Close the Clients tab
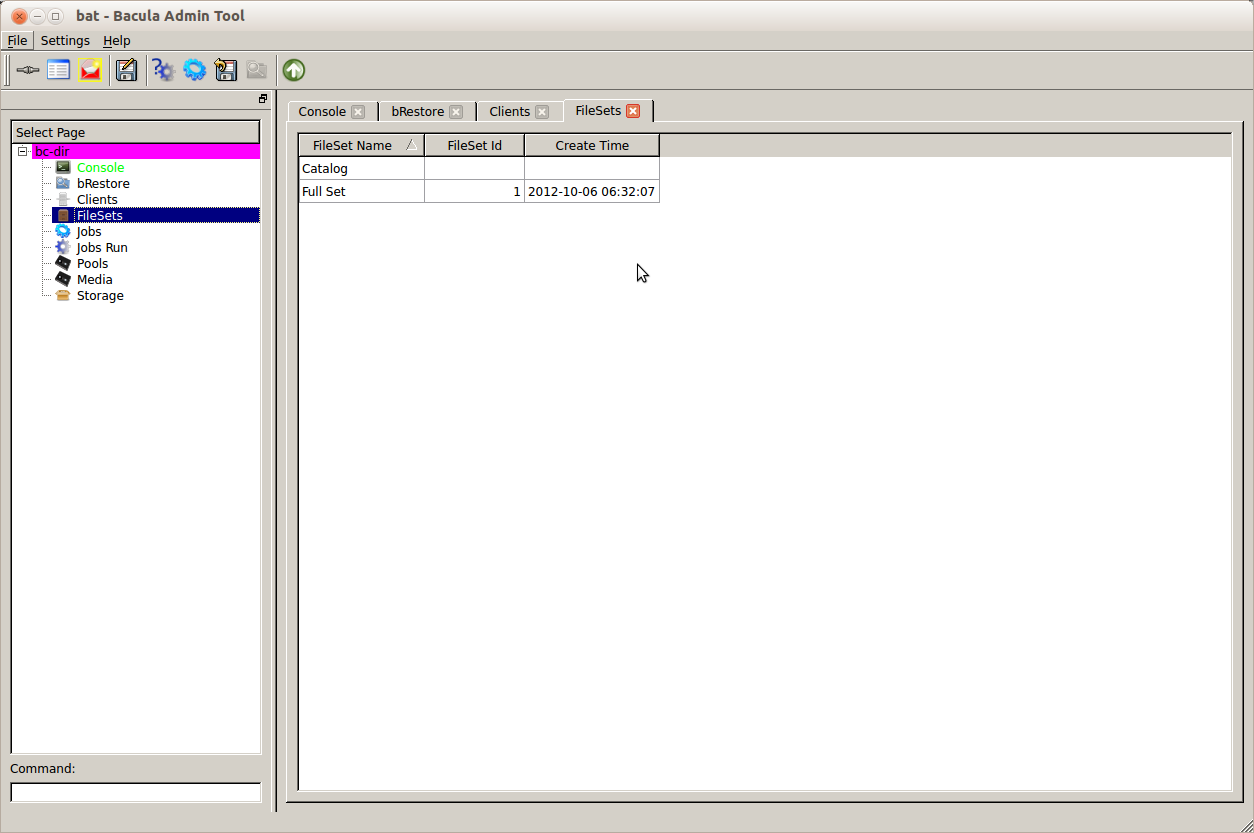 pos(545,111)
